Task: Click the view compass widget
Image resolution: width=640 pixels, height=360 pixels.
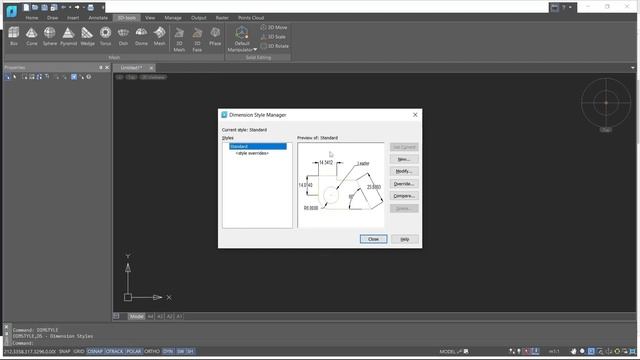Action: (x=606, y=103)
